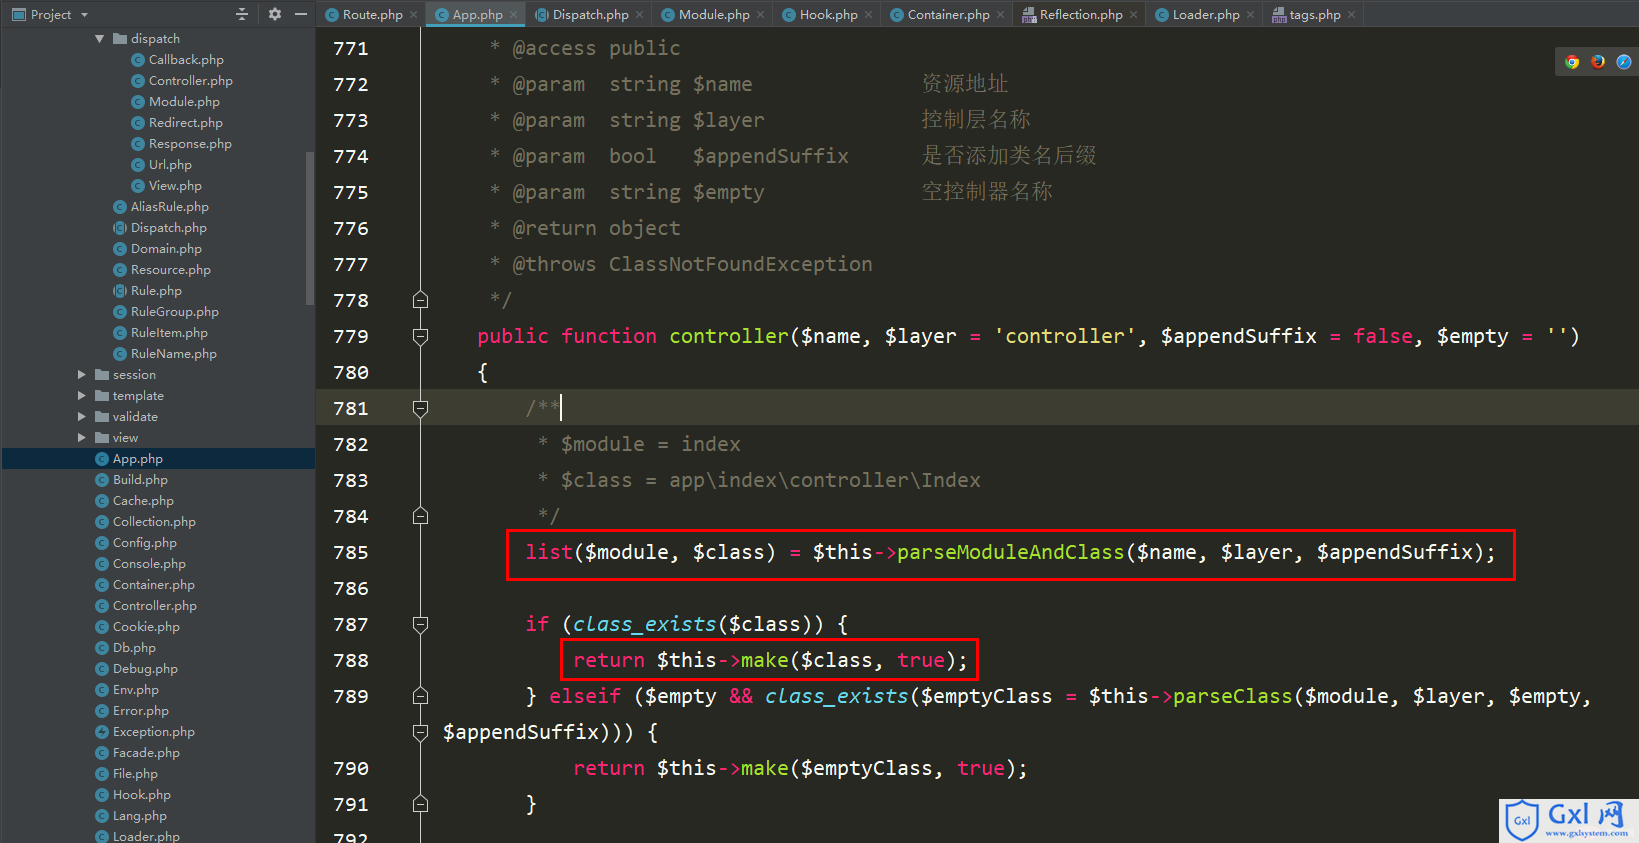Switch to the tags.php editor tab
Viewport: 1639px width, 843px height.
[x=1314, y=14]
